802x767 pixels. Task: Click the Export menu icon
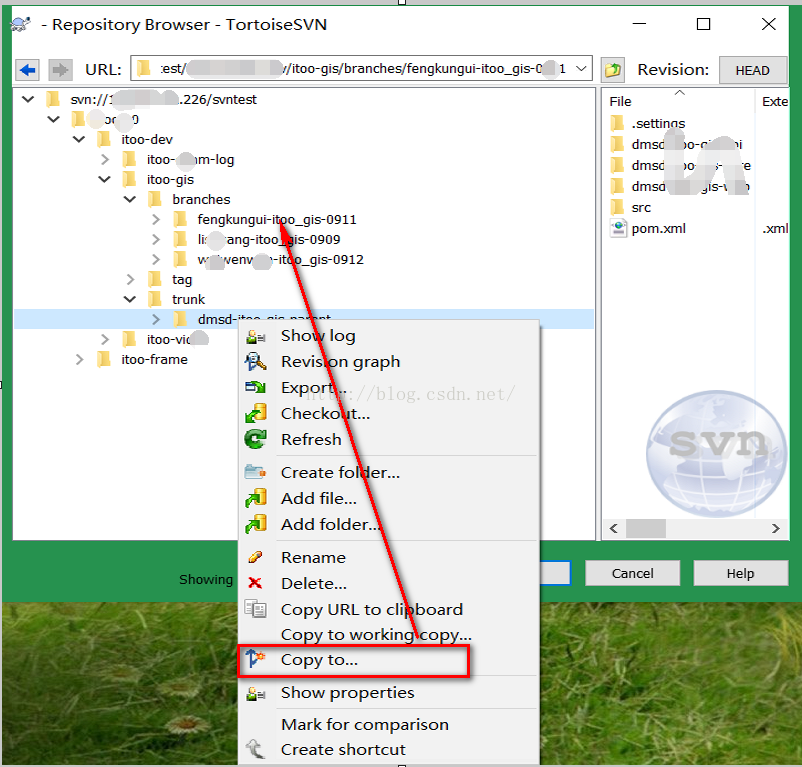tap(255, 388)
